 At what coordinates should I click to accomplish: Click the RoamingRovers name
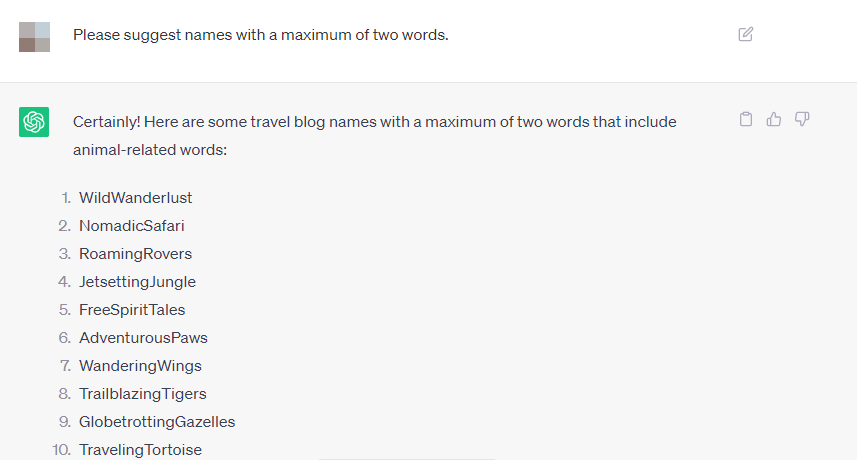pos(135,254)
